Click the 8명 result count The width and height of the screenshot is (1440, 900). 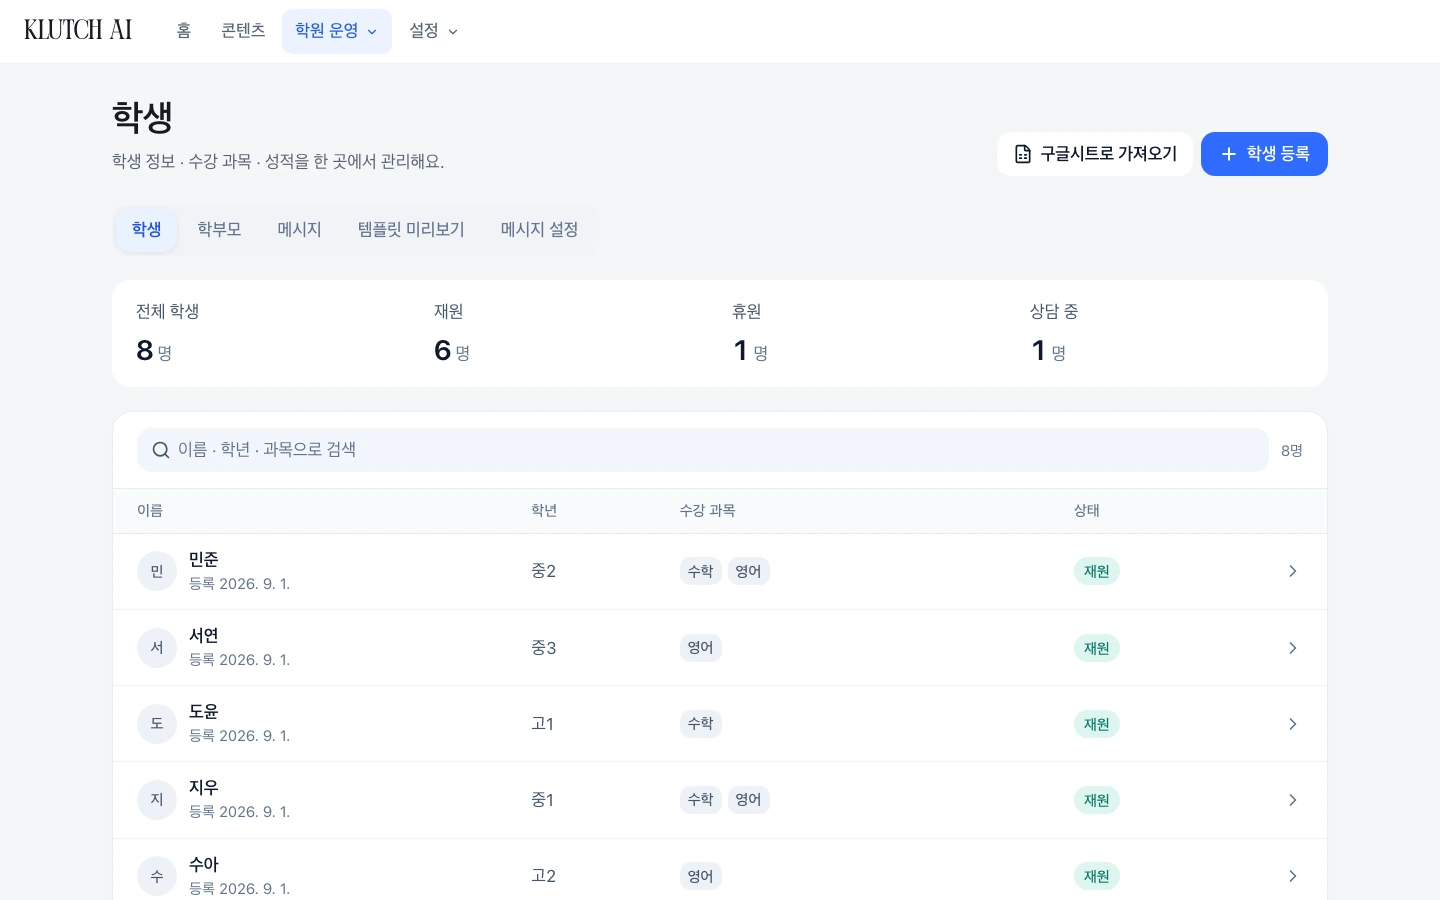click(x=1292, y=451)
